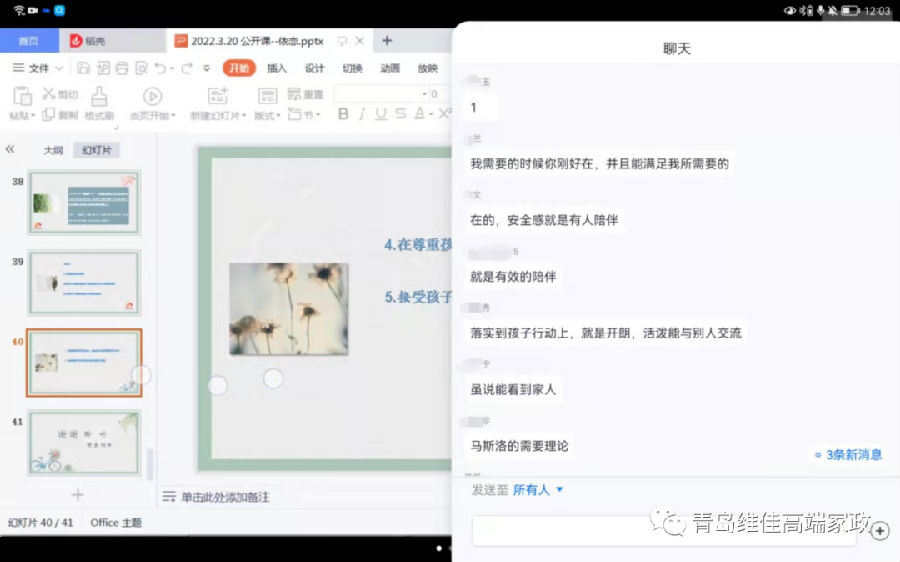This screenshot has height=562, width=900.
Task: Switch to the 插入 ribbon tab
Action: (277, 68)
